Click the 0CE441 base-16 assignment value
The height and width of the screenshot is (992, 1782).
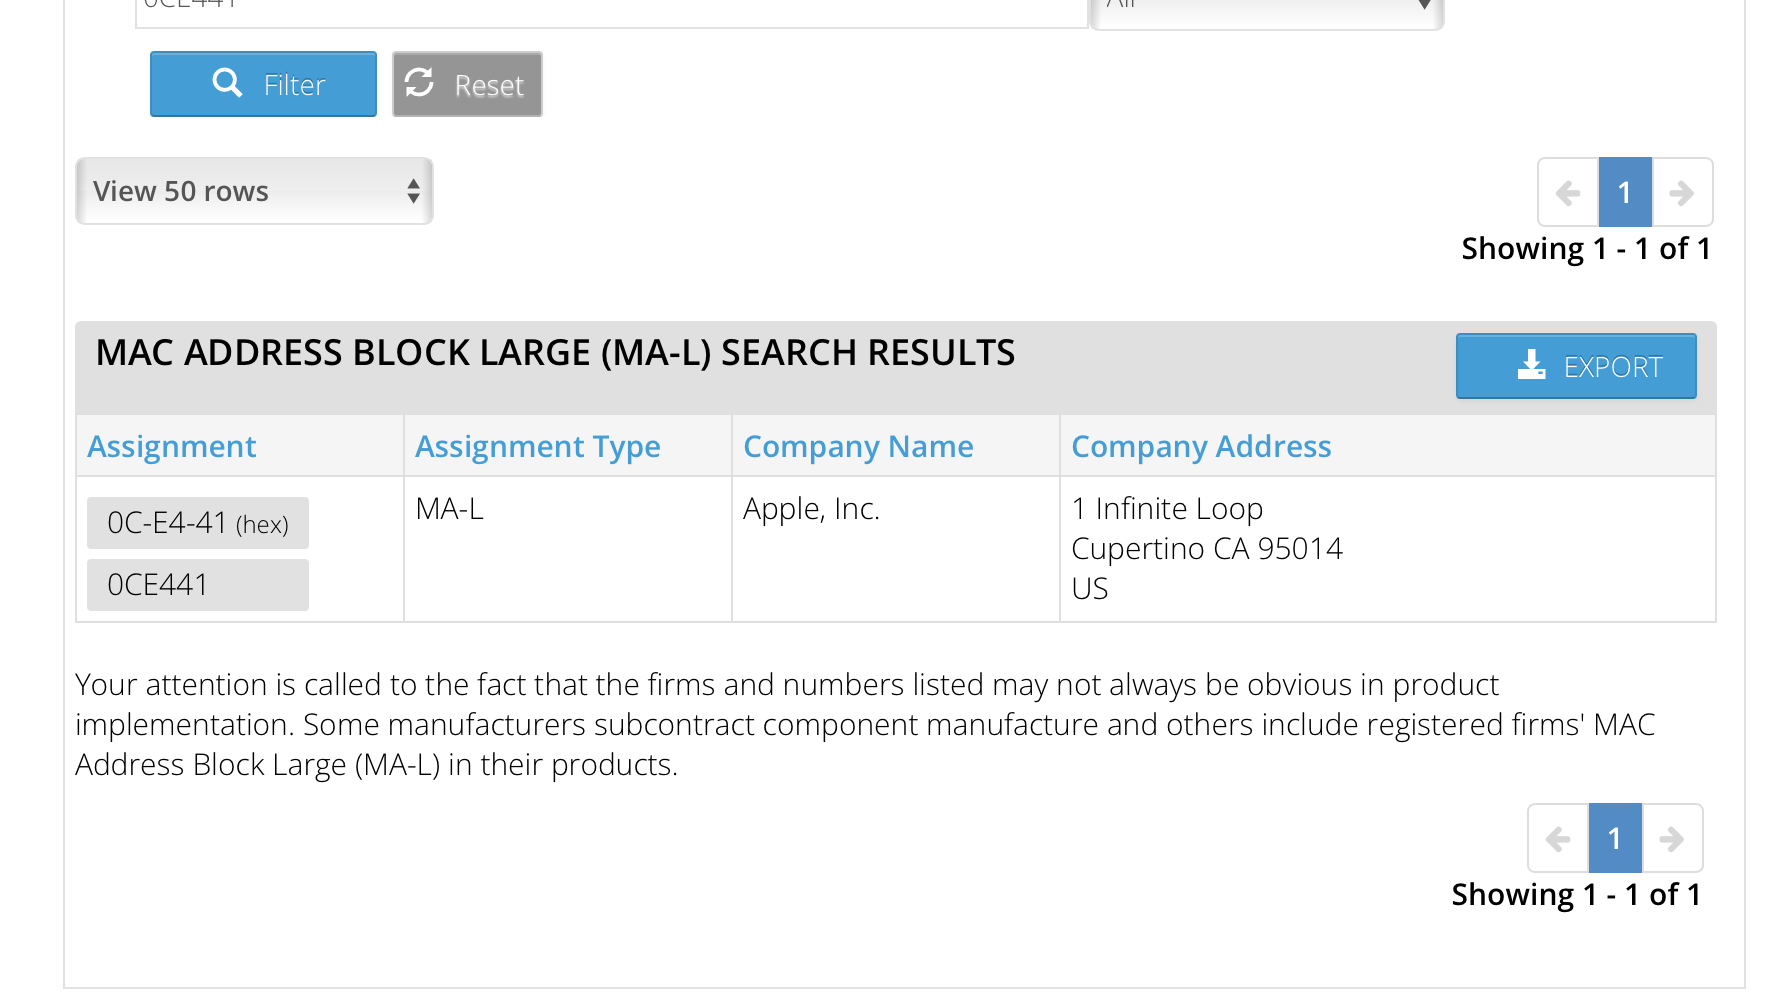(198, 585)
